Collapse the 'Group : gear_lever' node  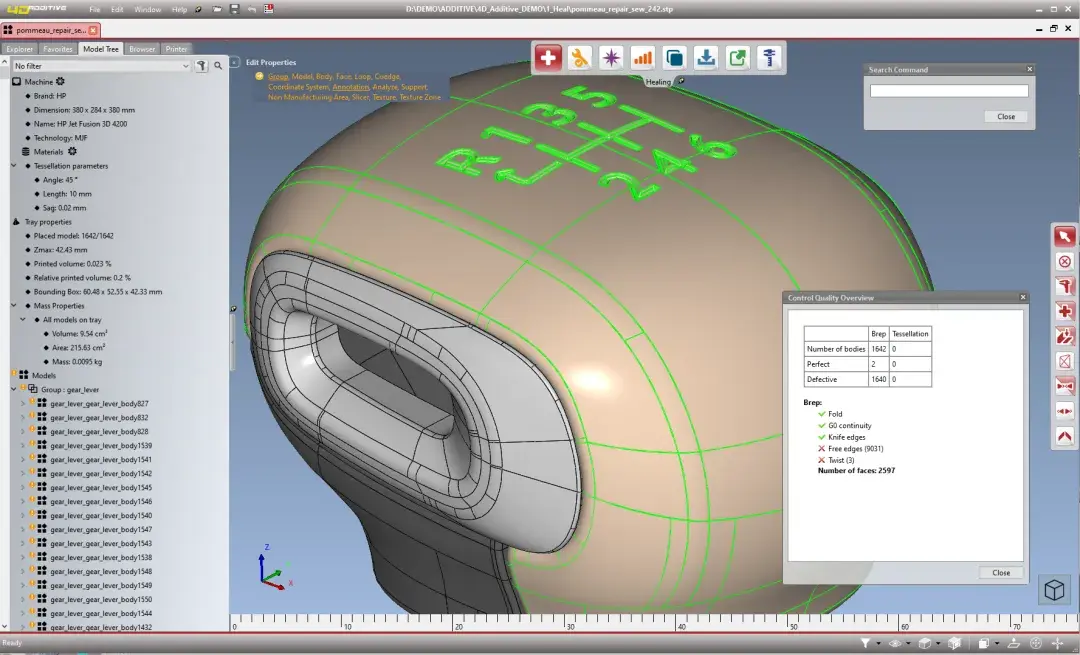13,389
